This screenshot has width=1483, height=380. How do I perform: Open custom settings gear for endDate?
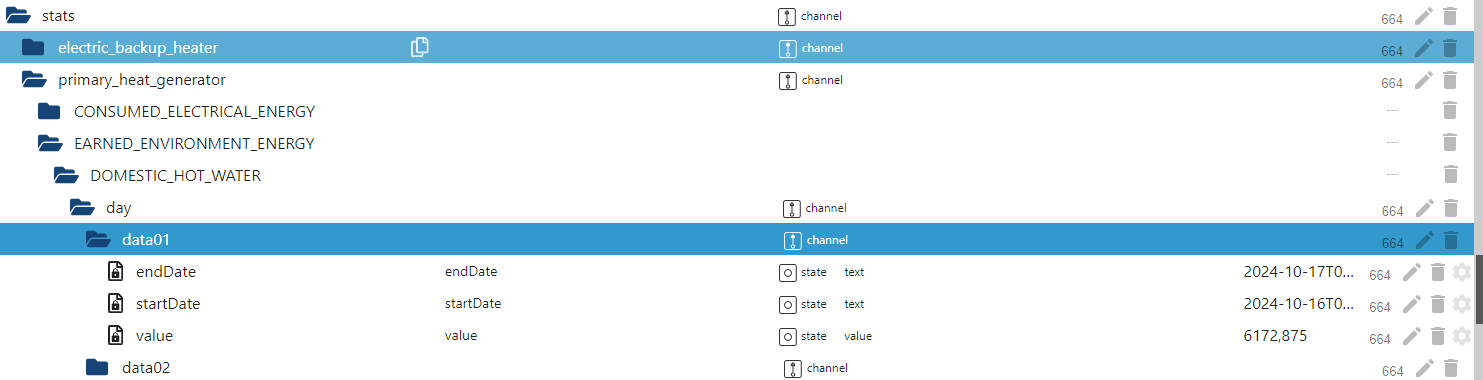[x=1462, y=272]
